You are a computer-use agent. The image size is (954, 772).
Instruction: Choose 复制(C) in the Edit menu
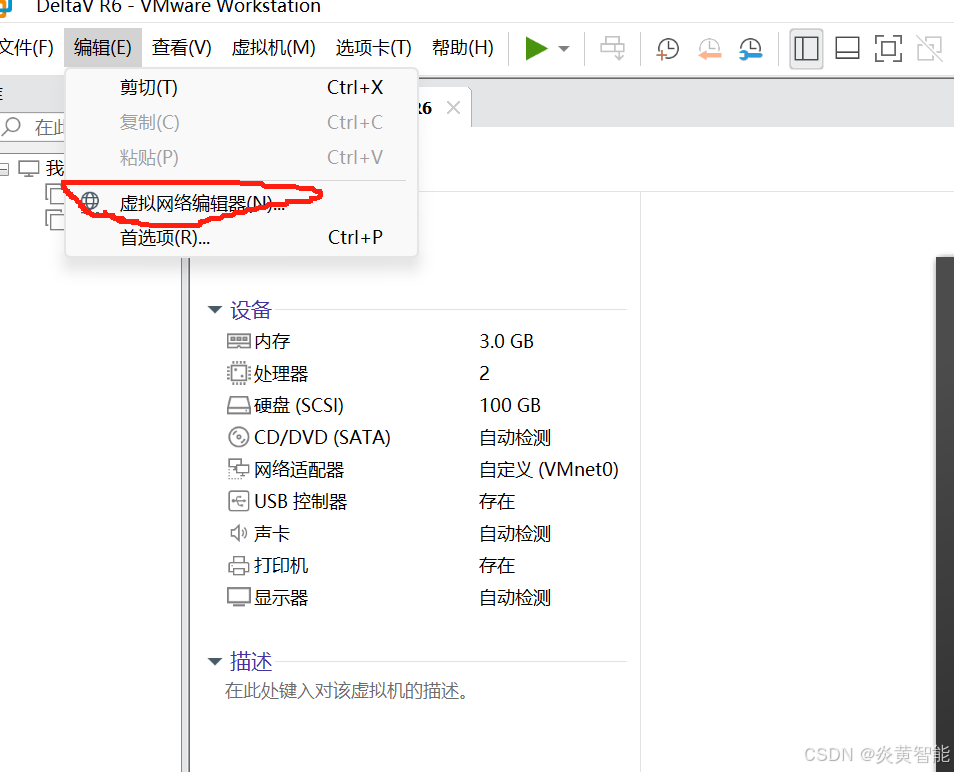[242, 123]
